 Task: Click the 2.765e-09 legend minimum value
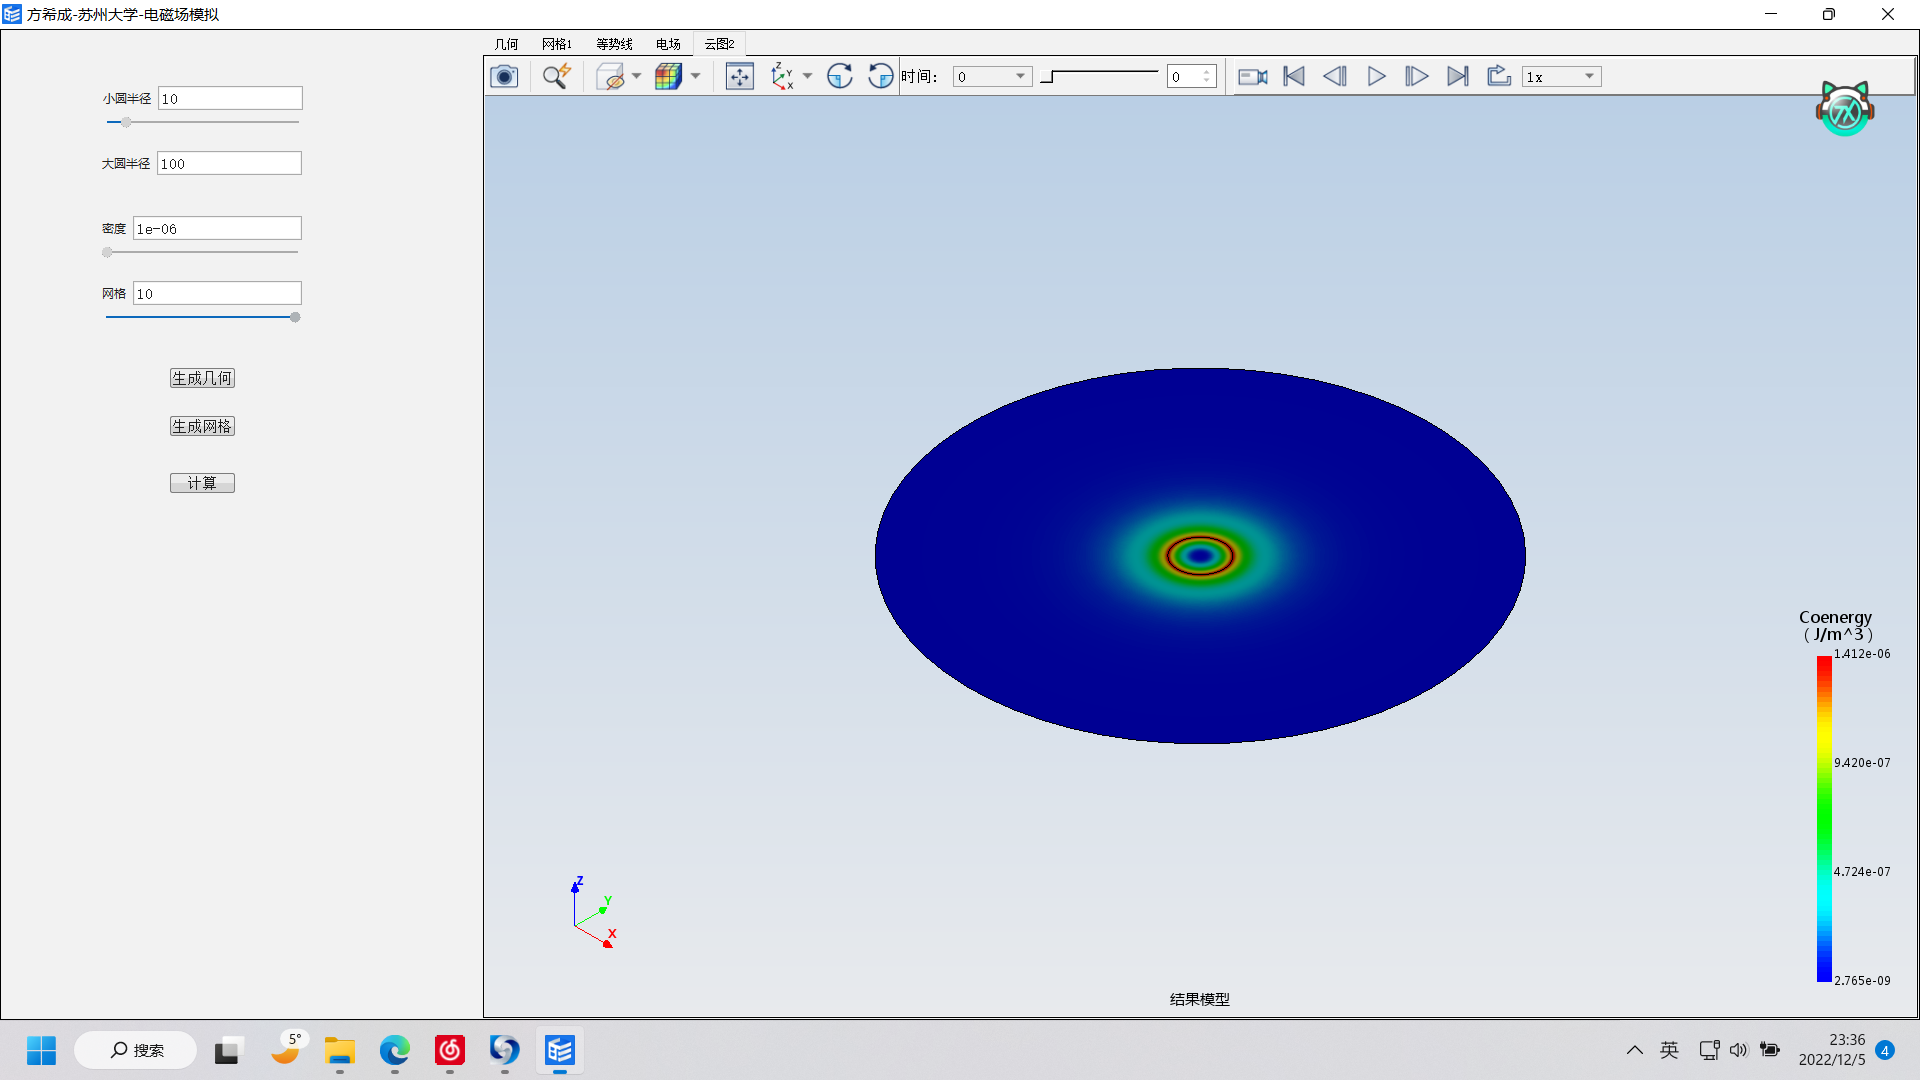pos(1862,981)
